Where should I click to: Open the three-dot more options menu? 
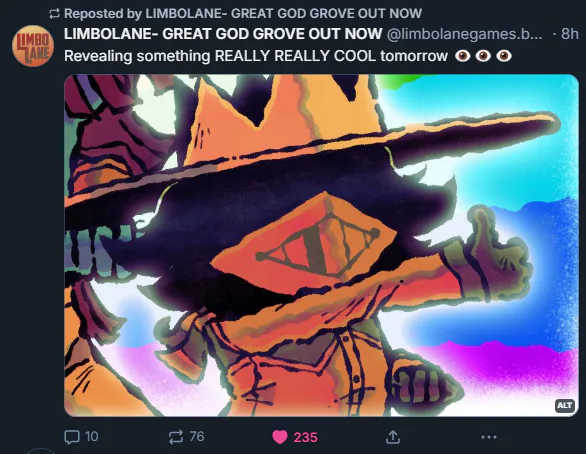click(489, 437)
